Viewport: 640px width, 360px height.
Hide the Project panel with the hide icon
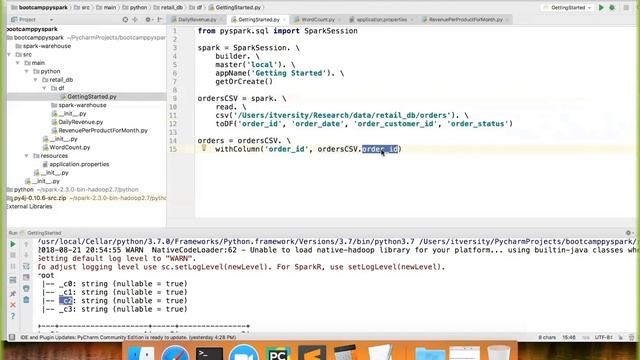click(x=160, y=20)
